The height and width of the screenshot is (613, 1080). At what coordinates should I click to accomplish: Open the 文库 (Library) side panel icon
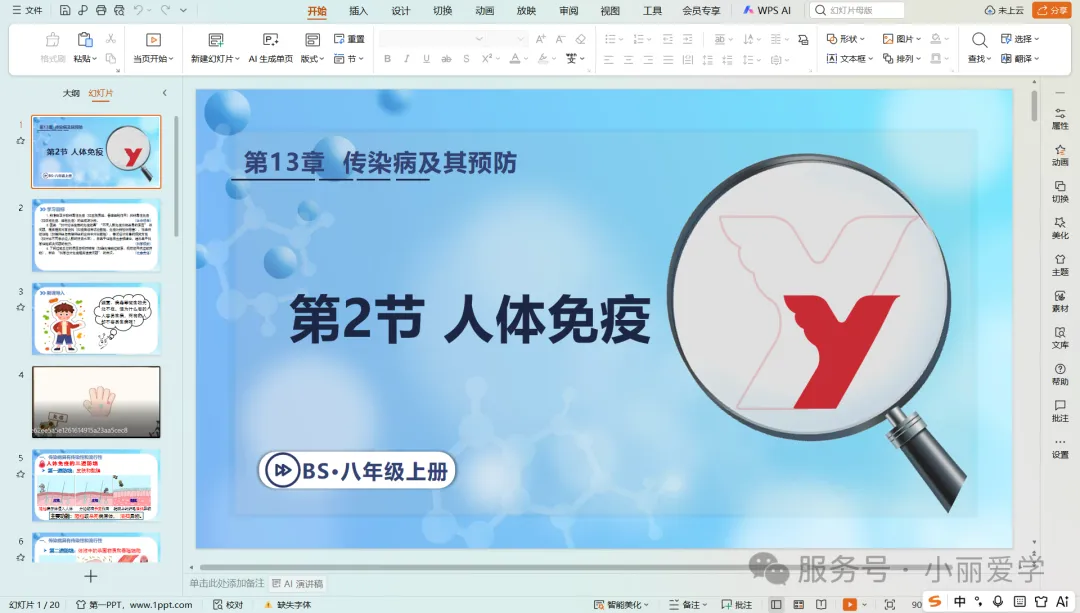[x=1060, y=337]
